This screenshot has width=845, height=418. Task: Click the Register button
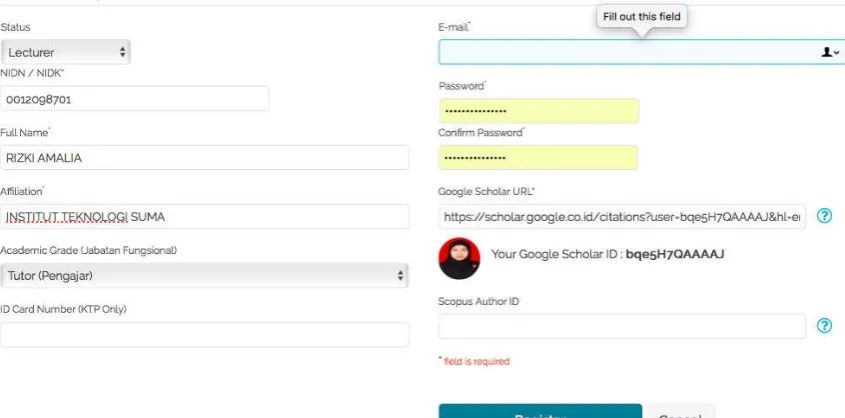(540, 412)
